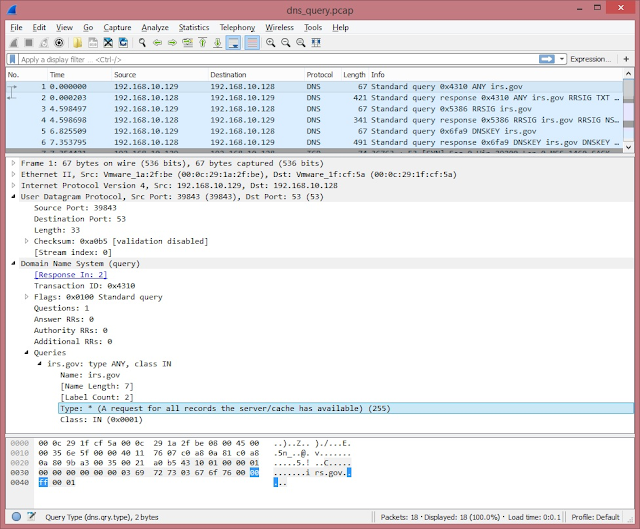
Task: Close this capture file icon
Action: tap(108, 42)
